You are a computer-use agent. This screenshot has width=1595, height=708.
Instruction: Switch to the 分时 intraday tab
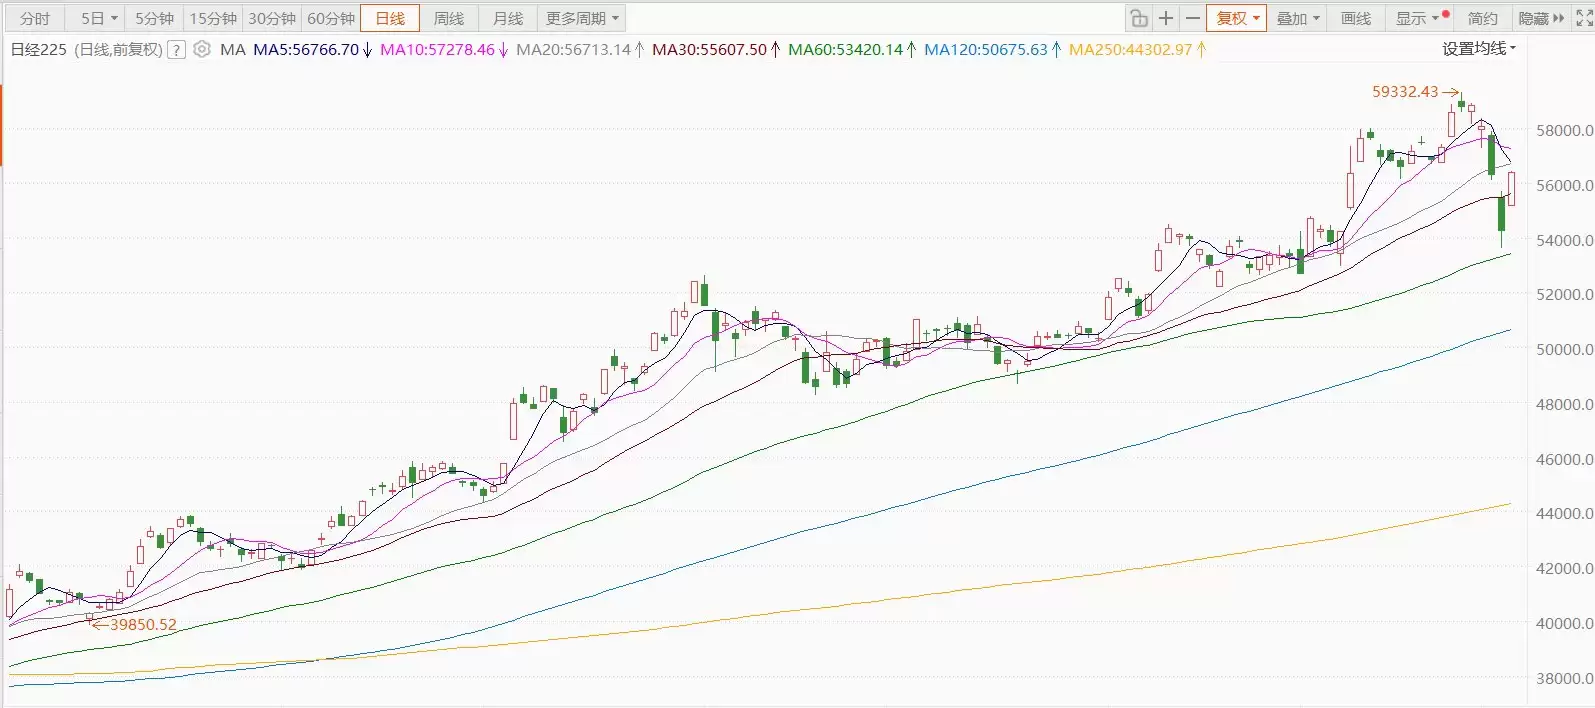coord(35,18)
